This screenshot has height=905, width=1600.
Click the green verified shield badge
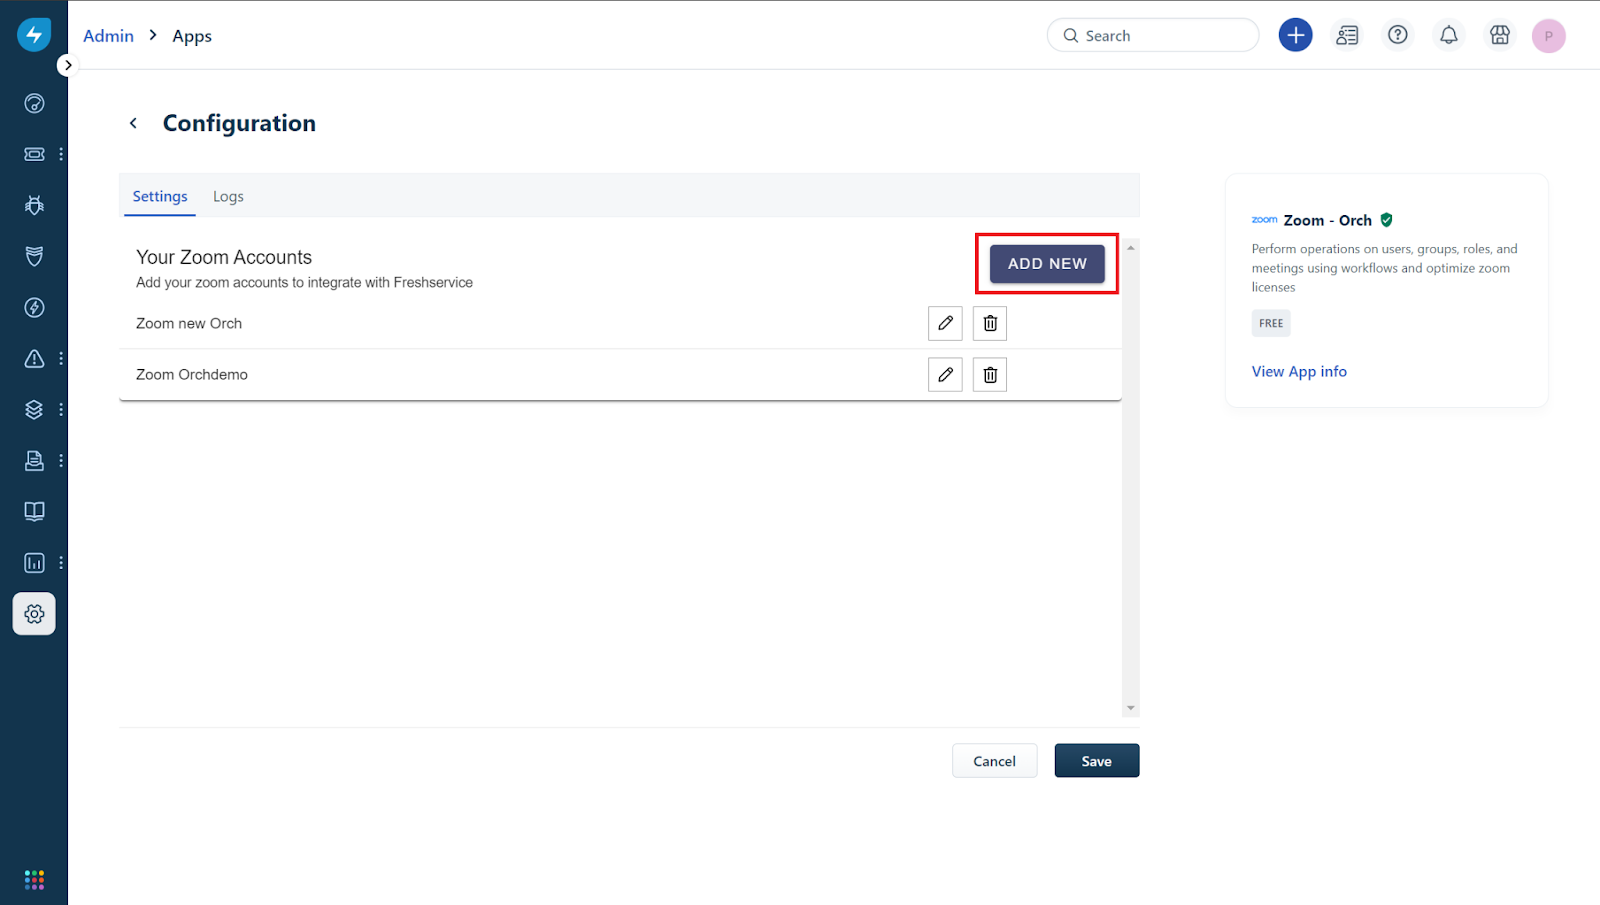tap(1386, 220)
